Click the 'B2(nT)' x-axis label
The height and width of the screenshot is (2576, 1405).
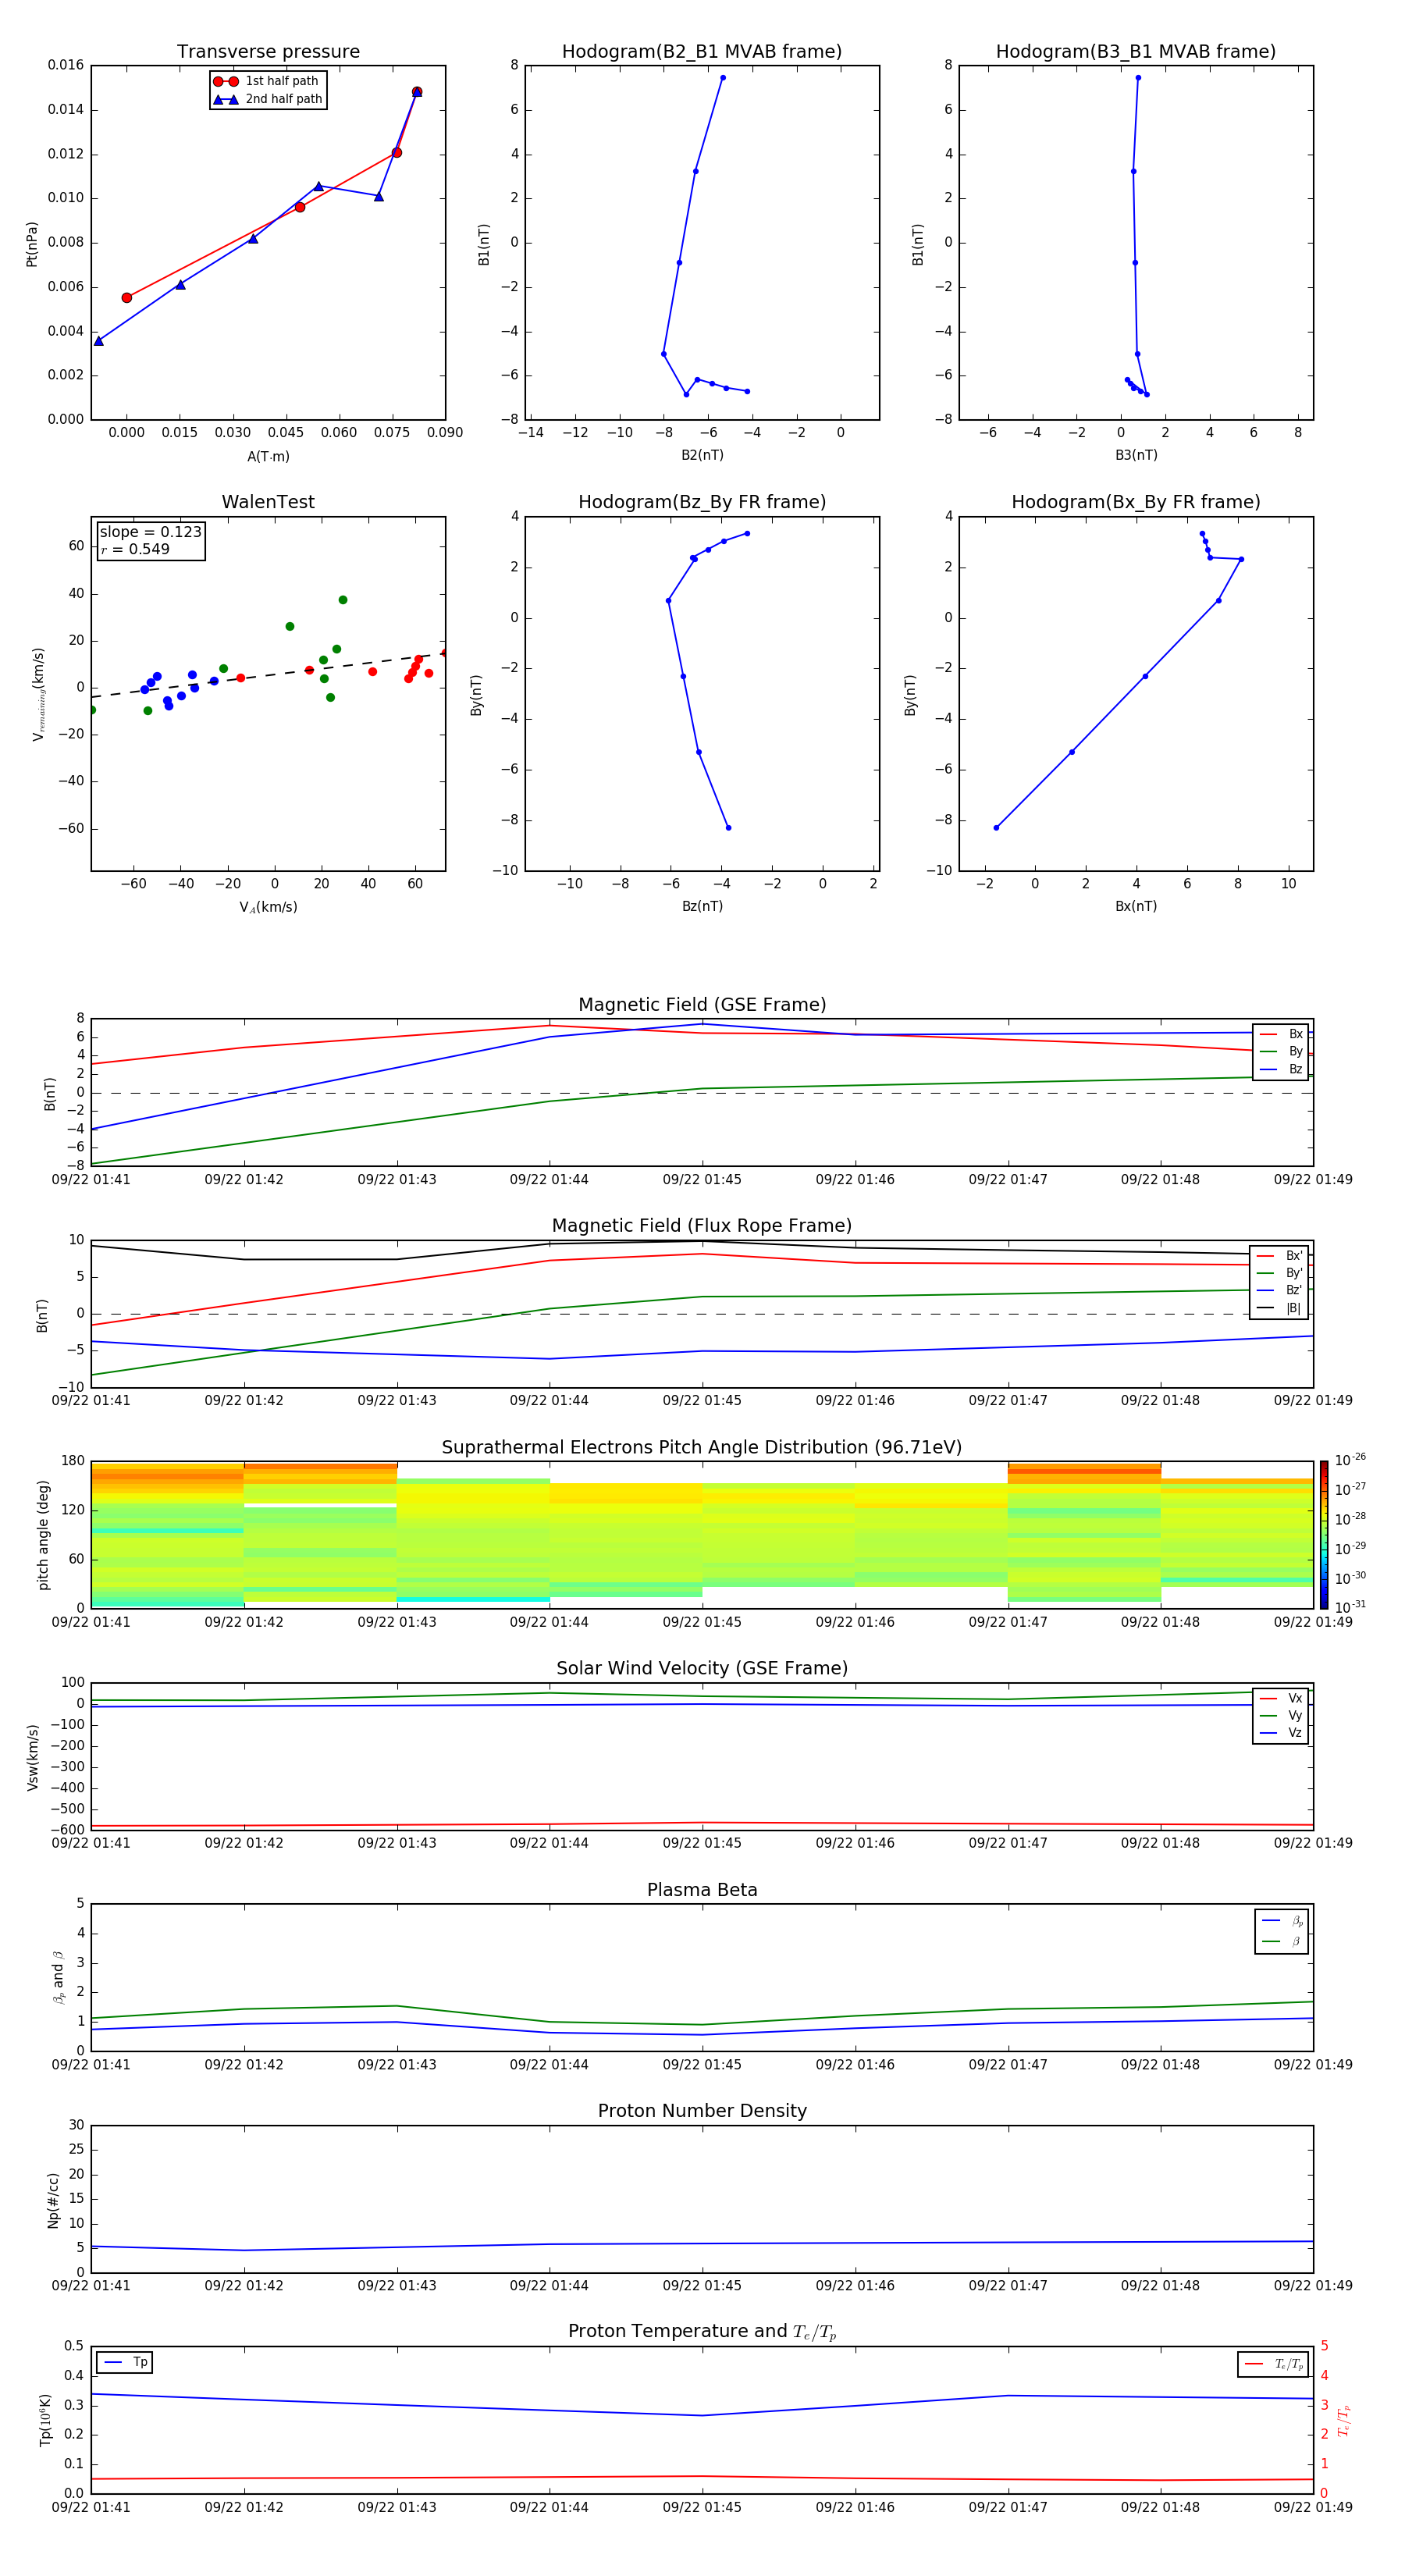(x=702, y=455)
